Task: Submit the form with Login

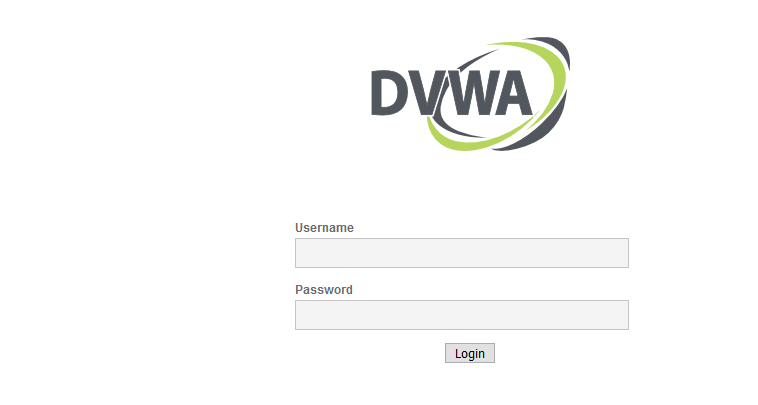Action: click(x=470, y=353)
